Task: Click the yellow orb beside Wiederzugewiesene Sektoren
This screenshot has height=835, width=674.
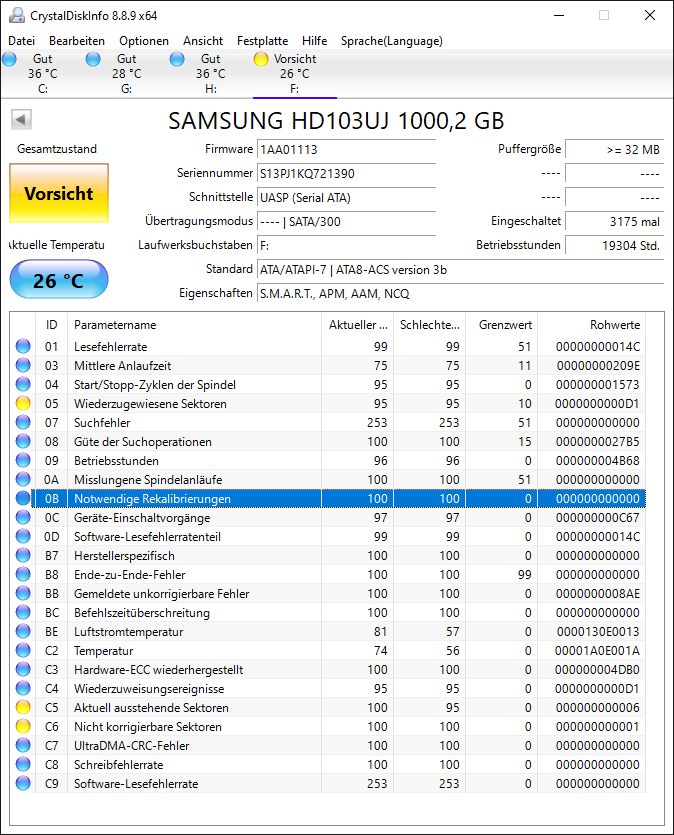Action: point(23,403)
